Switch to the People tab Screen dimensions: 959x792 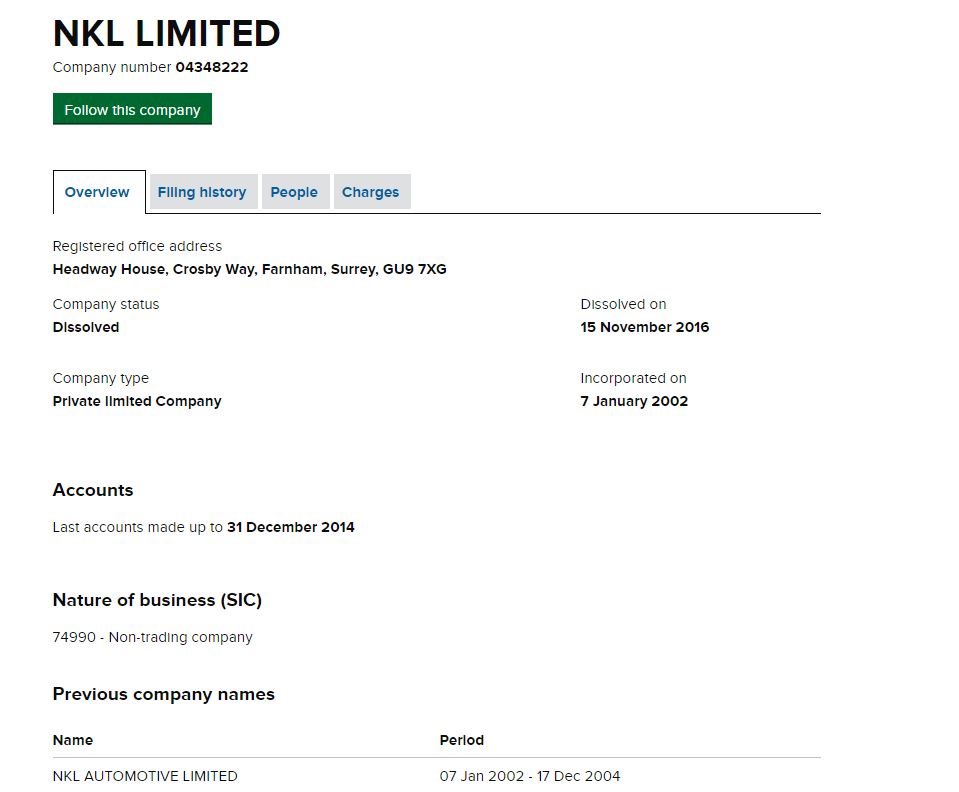294,192
